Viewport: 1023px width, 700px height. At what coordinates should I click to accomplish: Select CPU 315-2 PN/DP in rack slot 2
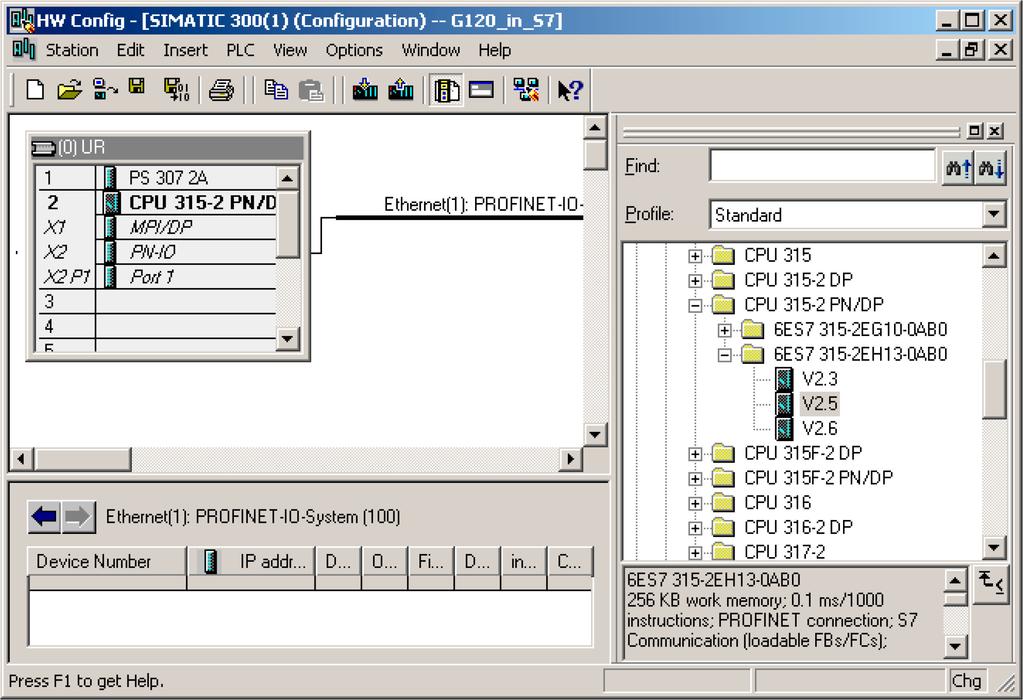point(157,202)
